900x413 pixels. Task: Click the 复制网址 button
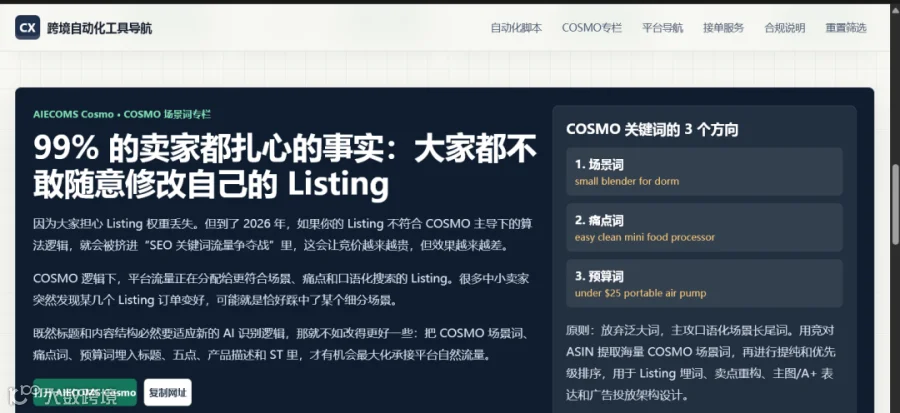168,392
